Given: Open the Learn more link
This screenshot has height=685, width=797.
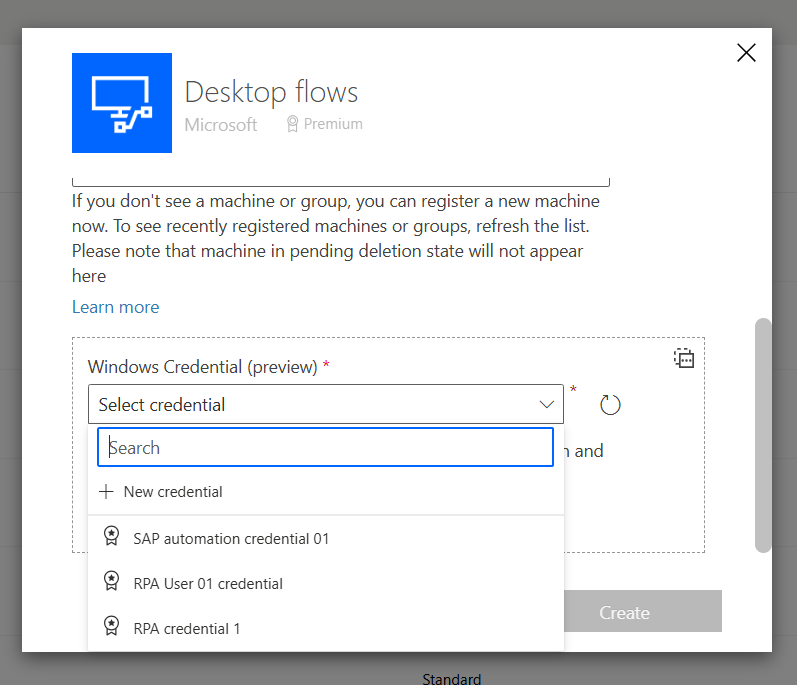Looking at the screenshot, I should [115, 307].
